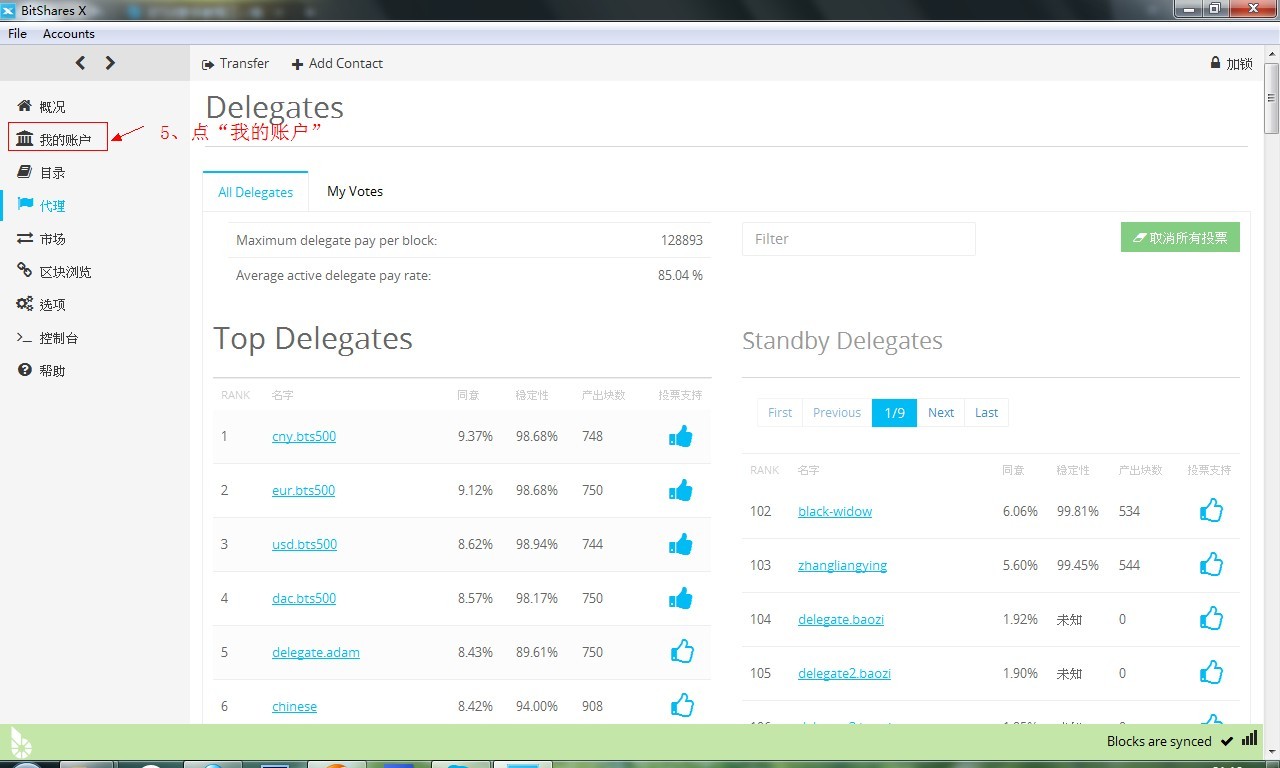Click the network signal bars icon
Viewport: 1280px width, 768px height.
(x=1249, y=739)
